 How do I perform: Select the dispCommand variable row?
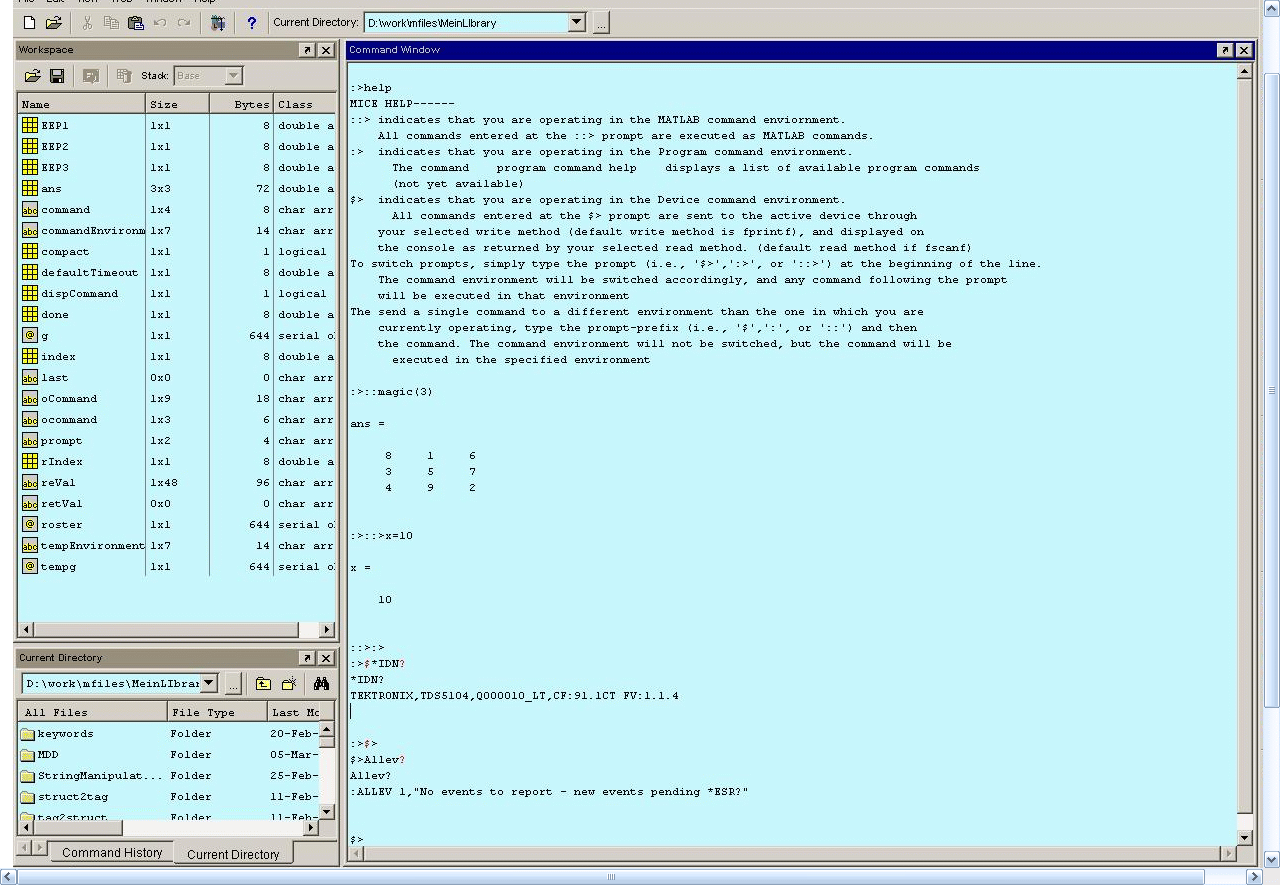pyautogui.click(x=176, y=294)
